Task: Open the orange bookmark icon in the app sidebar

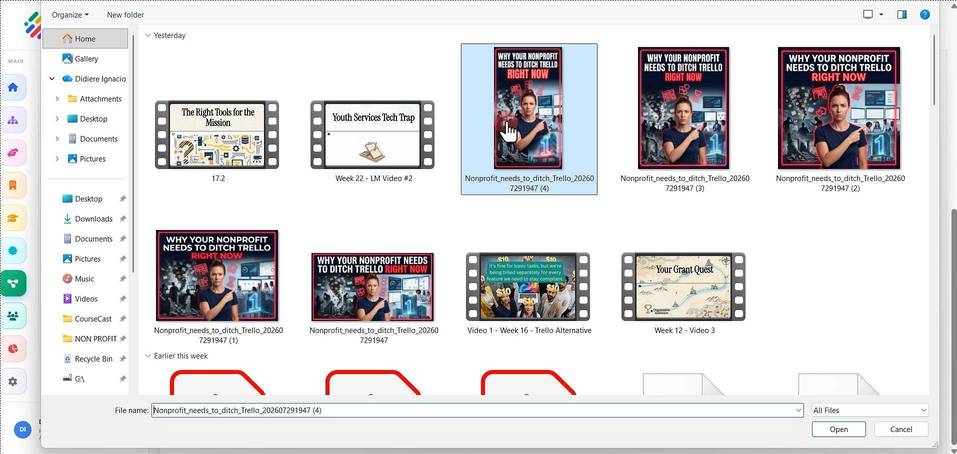Action: pyautogui.click(x=13, y=186)
